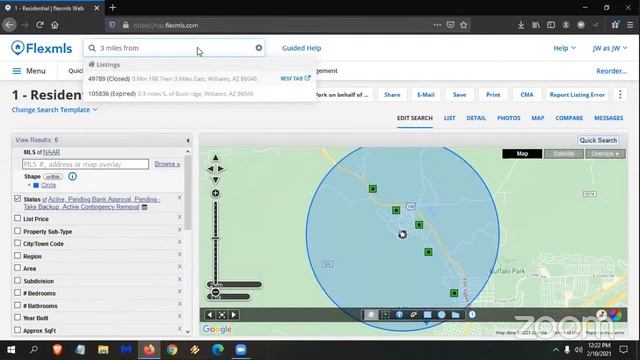Switch to the DETAIL tab
This screenshot has width=640, height=360.
coord(476,118)
